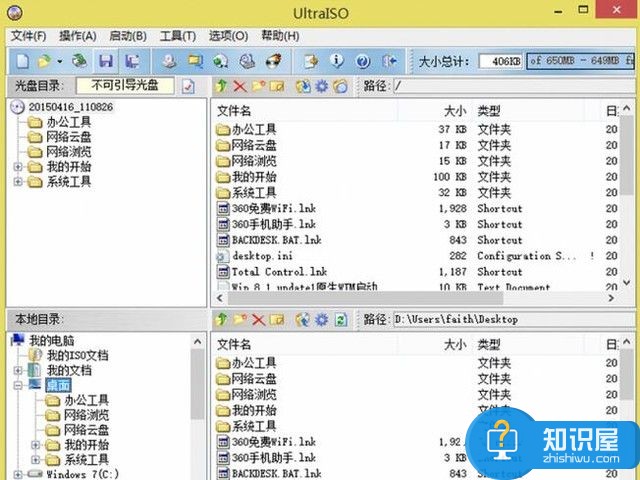Sort disc file list by 大小 header
This screenshot has height=480, width=640.
435,111
